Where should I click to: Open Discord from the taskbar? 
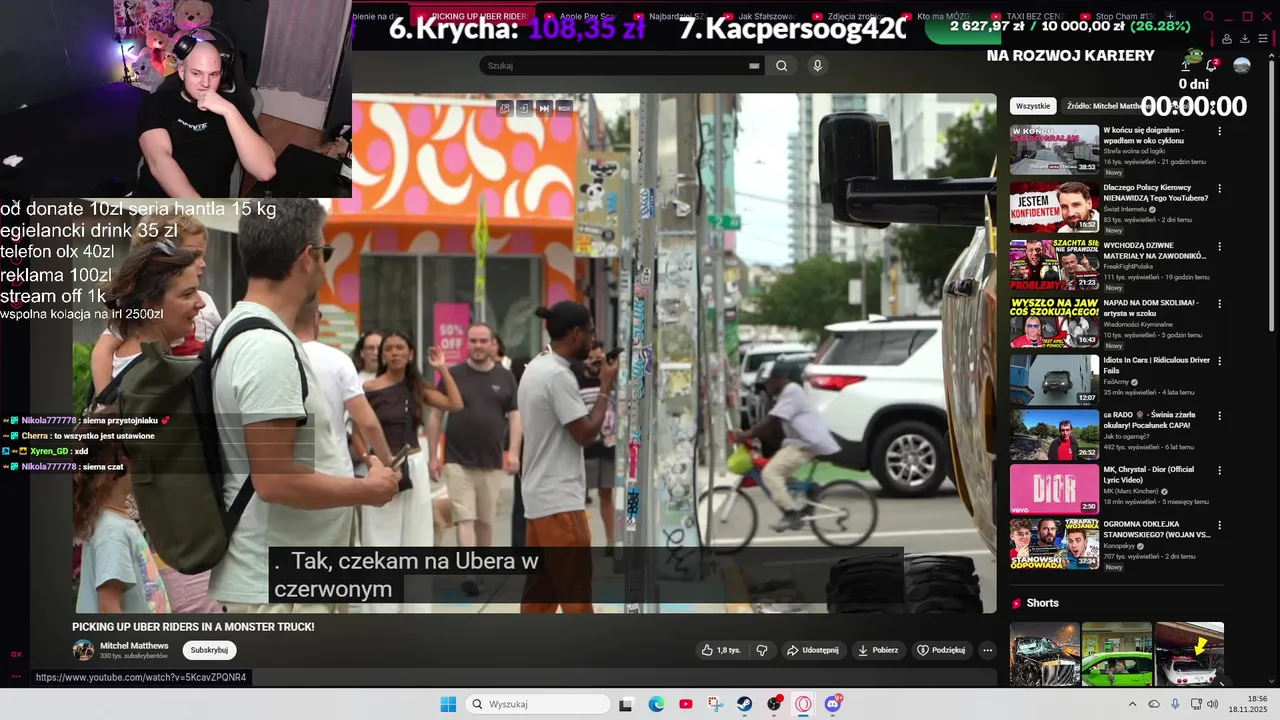click(833, 704)
